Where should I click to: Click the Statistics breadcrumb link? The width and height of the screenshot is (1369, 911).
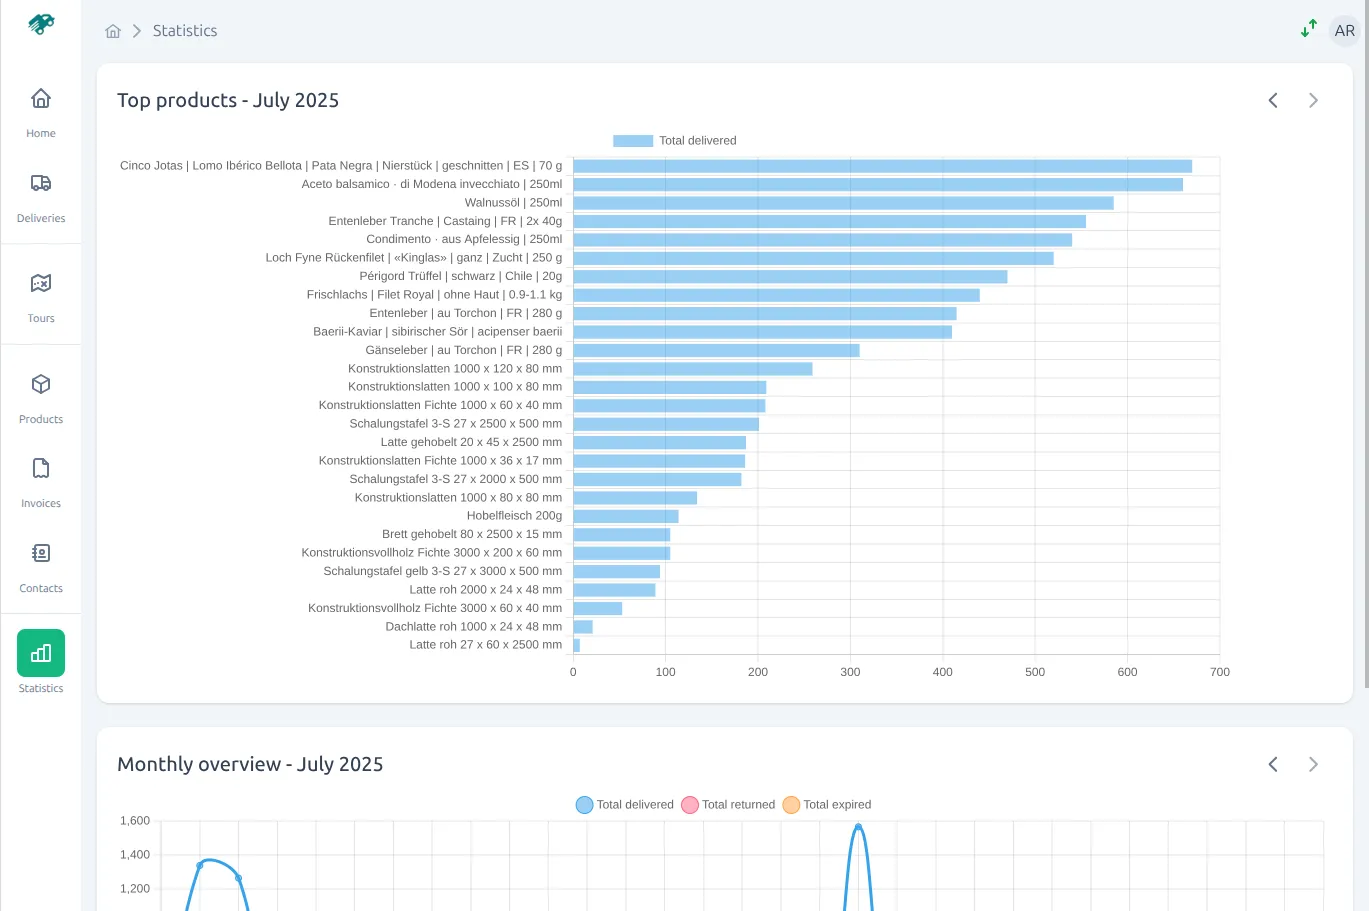185,31
